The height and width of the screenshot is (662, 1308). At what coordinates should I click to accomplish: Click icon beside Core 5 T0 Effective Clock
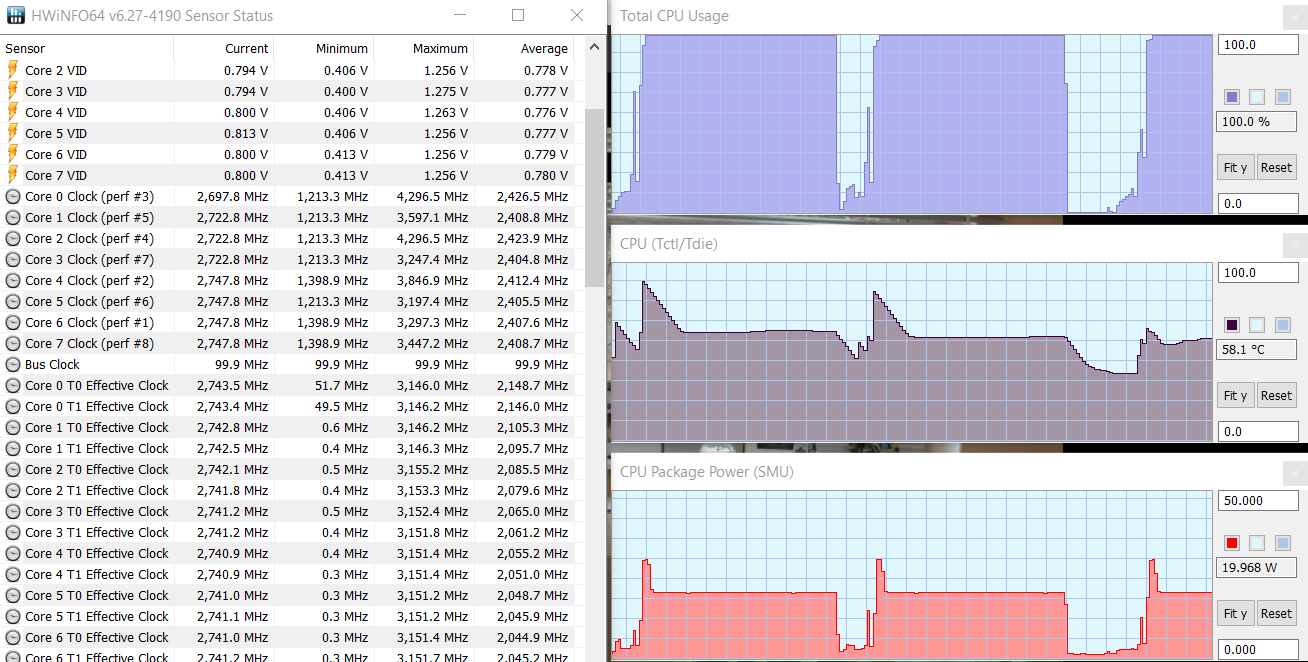click(x=13, y=595)
